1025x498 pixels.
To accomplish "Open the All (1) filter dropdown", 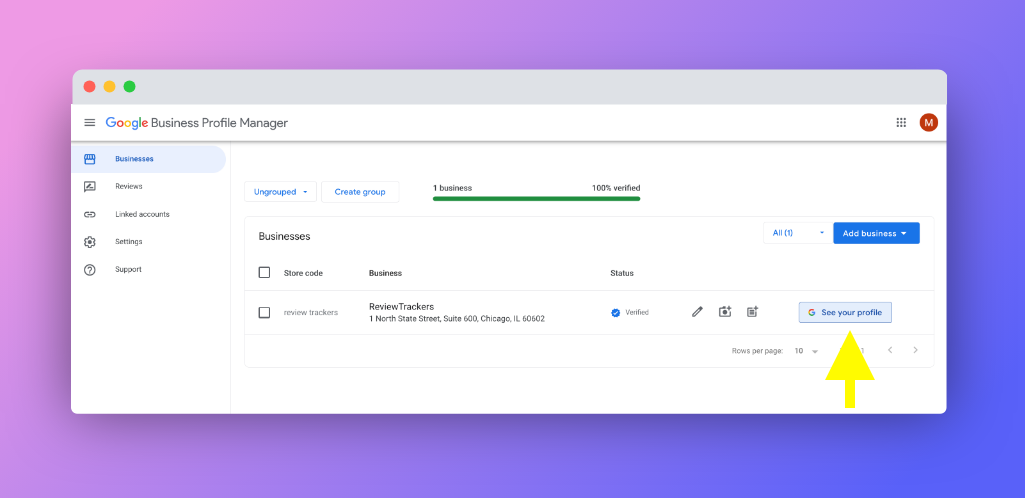I will click(x=798, y=233).
